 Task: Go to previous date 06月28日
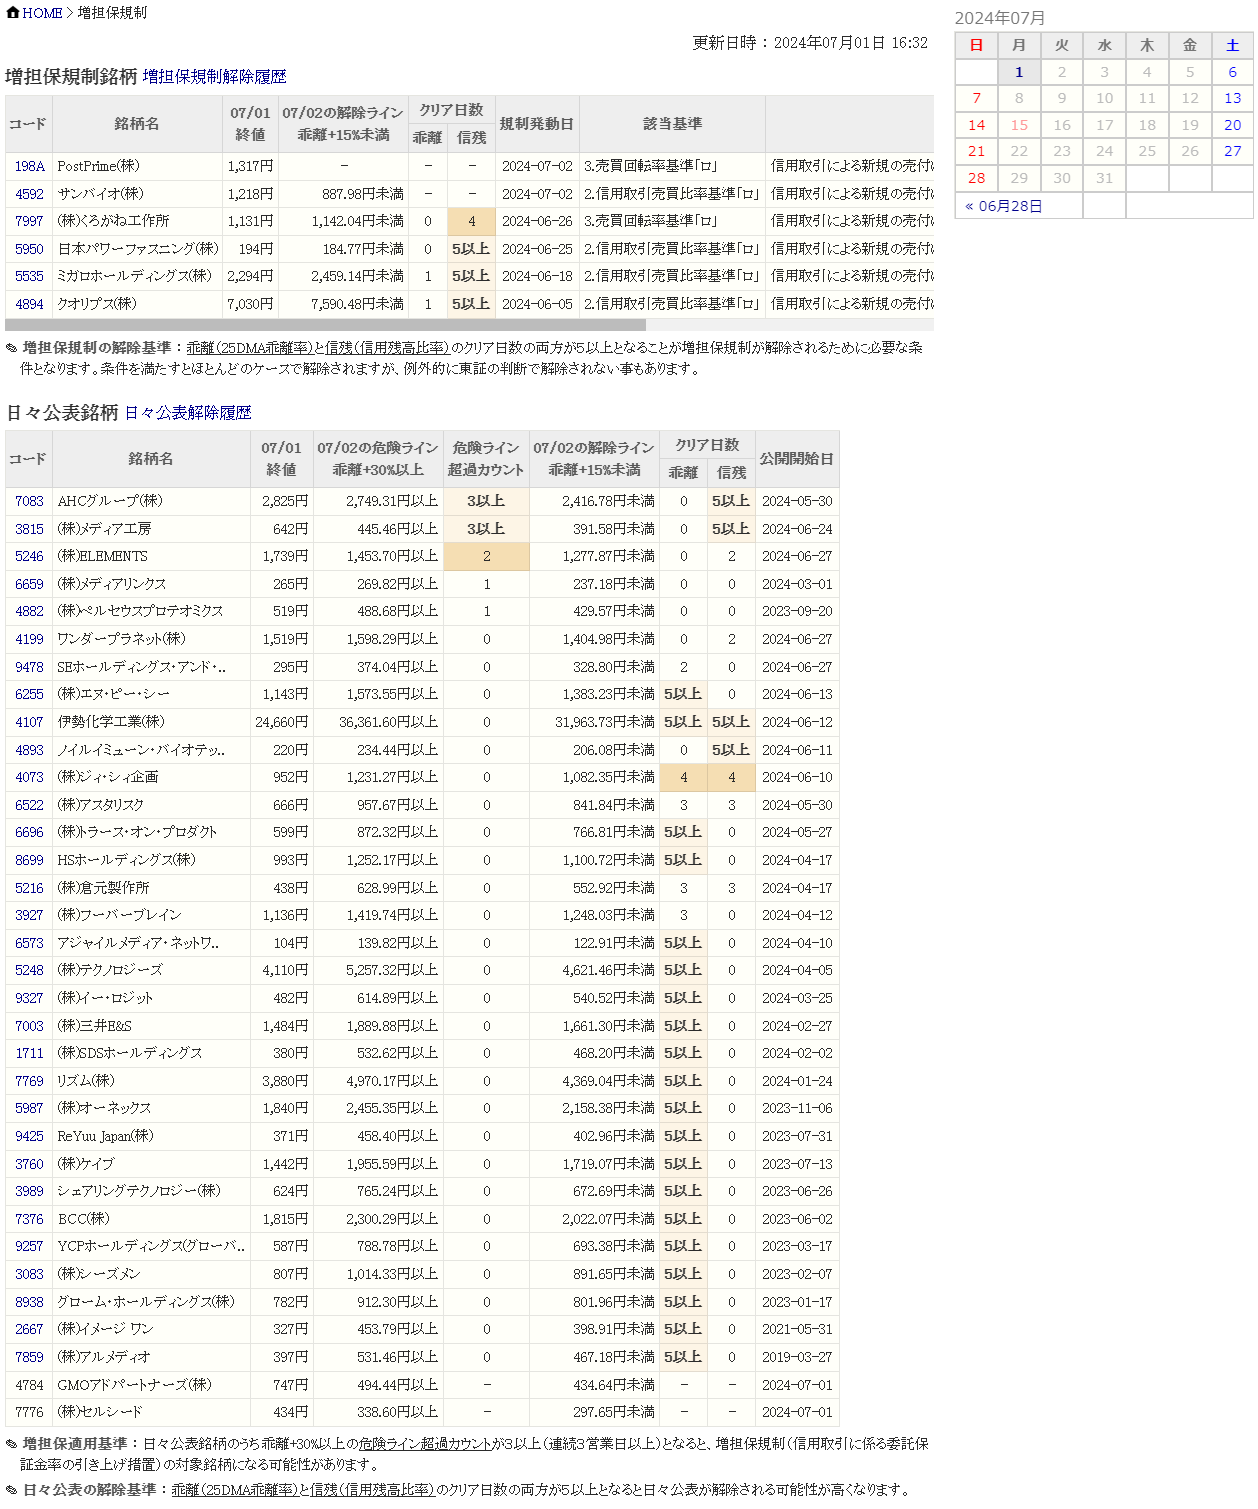click(1004, 206)
